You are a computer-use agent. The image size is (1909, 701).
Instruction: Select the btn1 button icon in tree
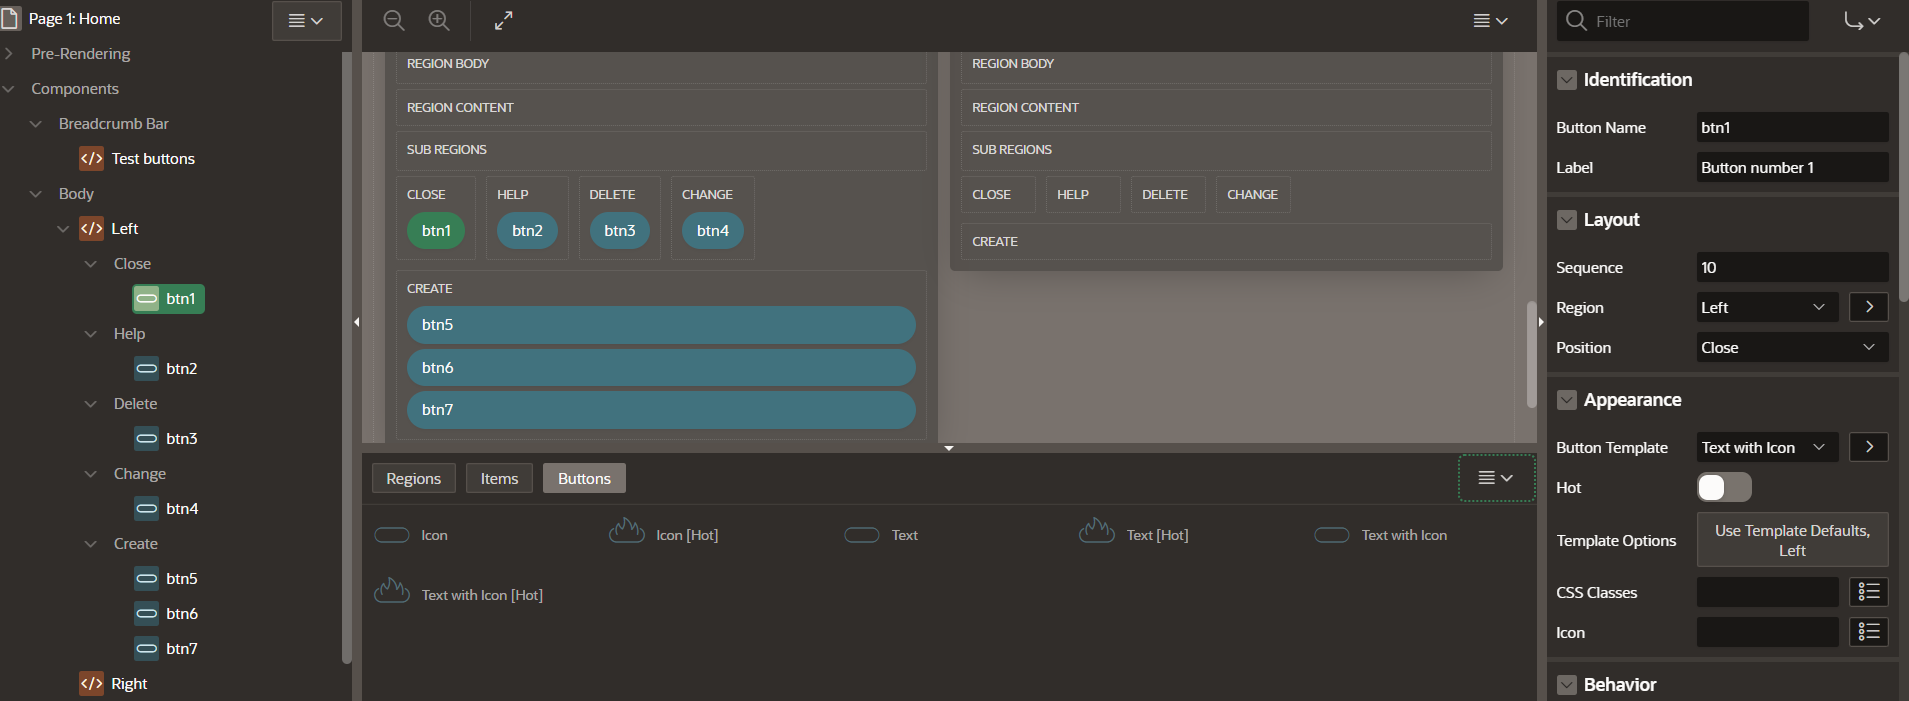tap(147, 298)
